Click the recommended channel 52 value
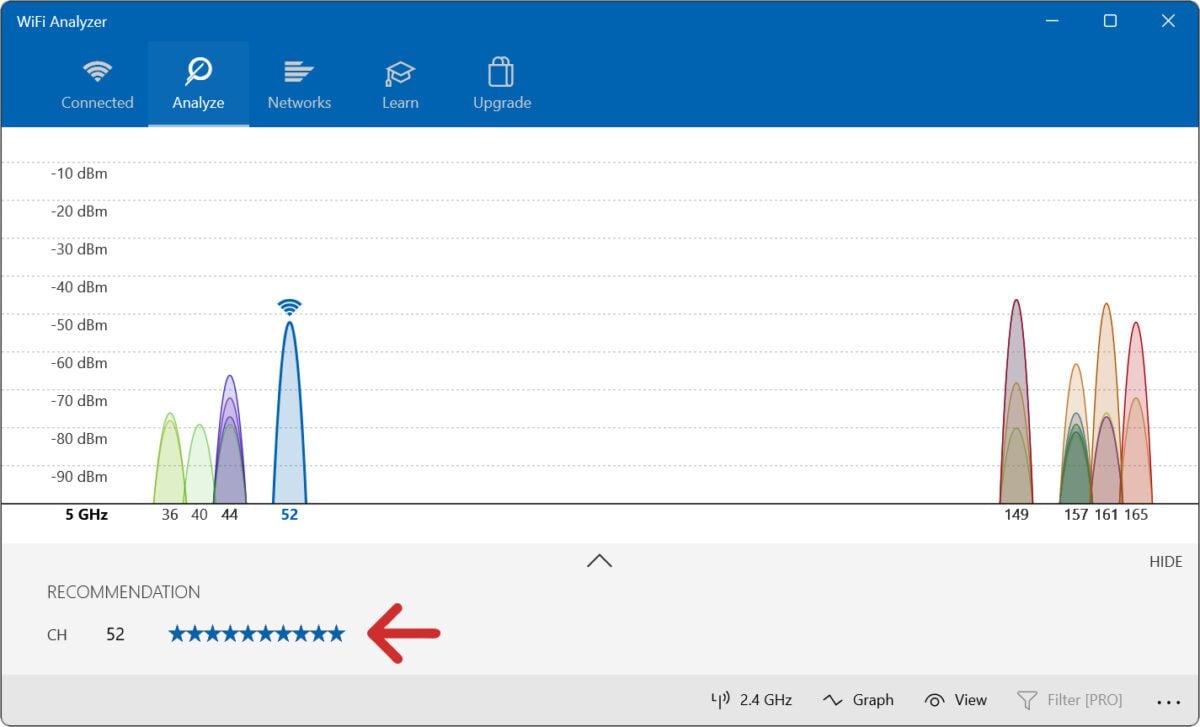 (x=114, y=634)
